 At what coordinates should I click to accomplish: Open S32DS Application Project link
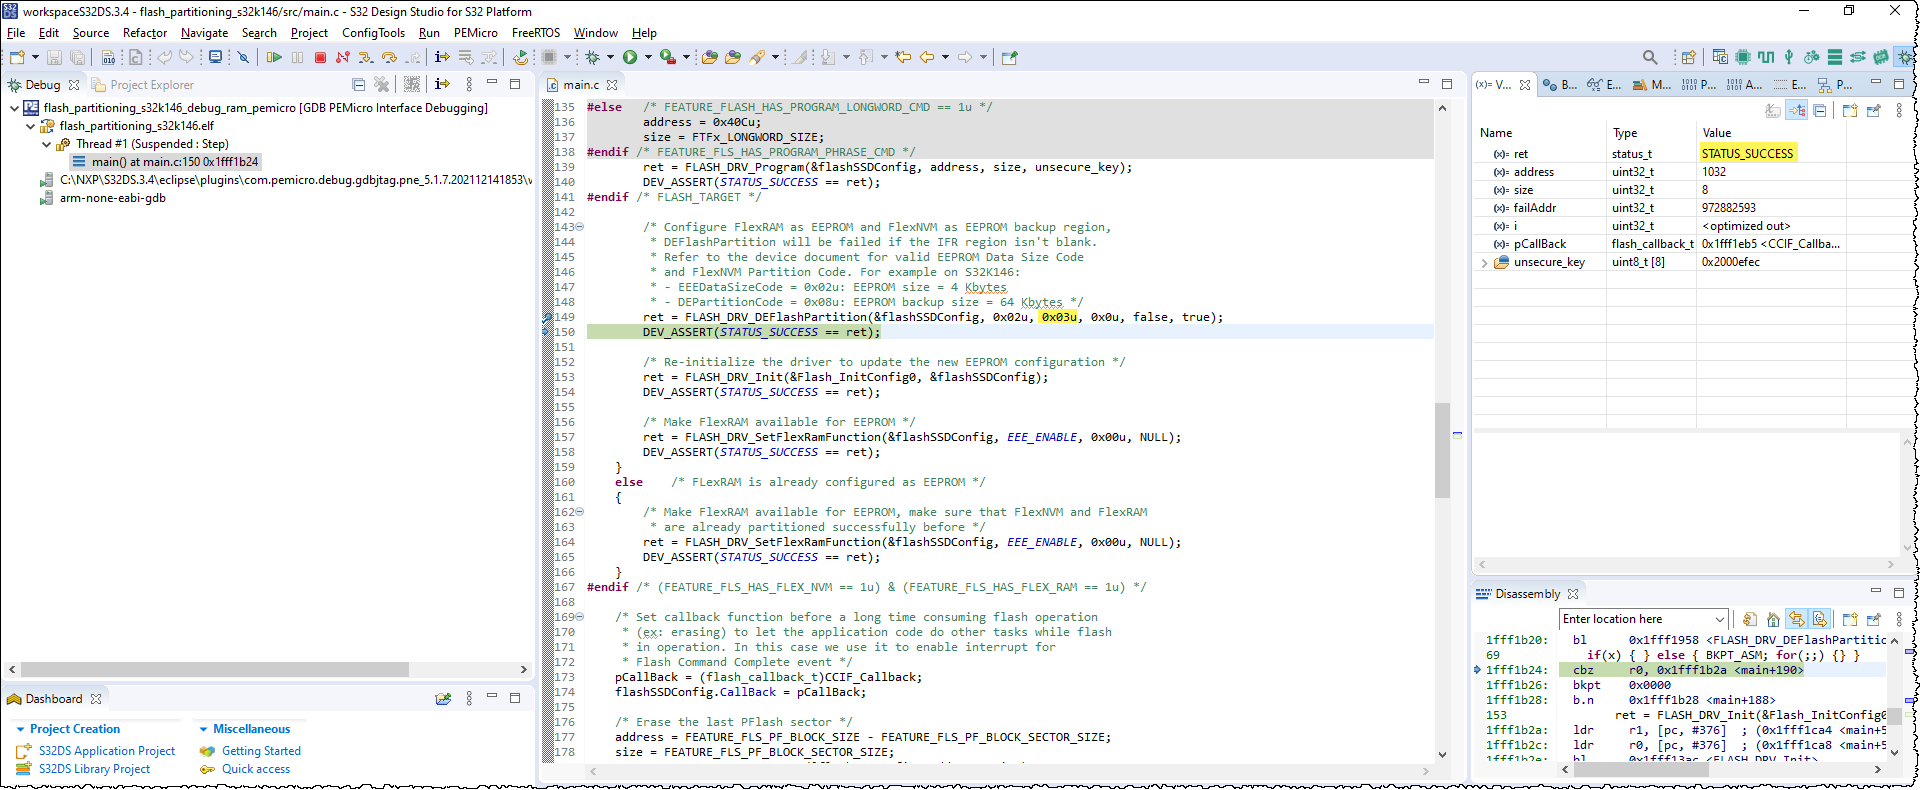(107, 751)
